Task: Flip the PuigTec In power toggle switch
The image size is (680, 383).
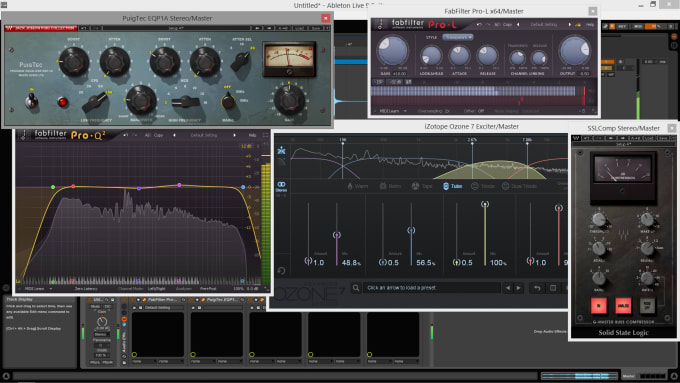Action: point(31,101)
